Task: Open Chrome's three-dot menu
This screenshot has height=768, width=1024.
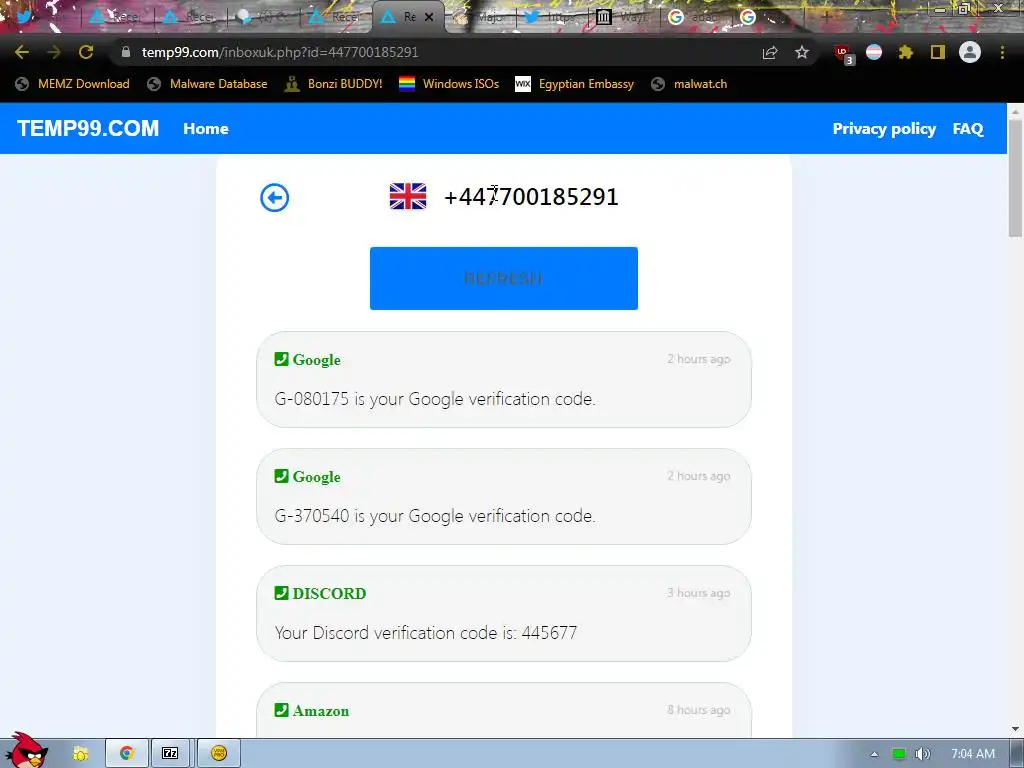Action: [x=1002, y=52]
